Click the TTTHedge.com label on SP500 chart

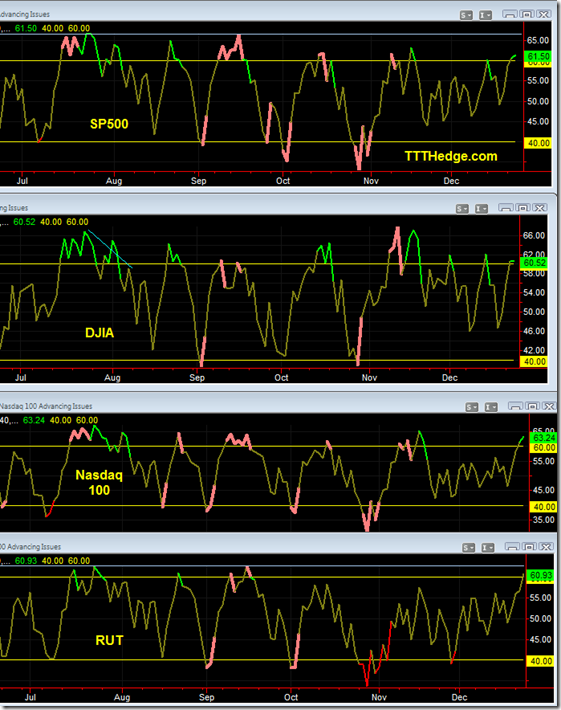click(x=451, y=156)
